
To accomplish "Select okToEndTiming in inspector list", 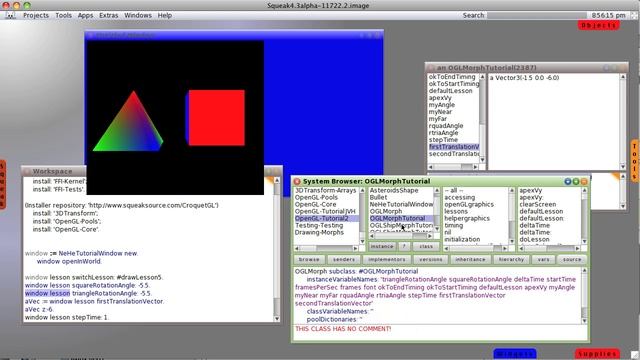I will click(x=452, y=77).
